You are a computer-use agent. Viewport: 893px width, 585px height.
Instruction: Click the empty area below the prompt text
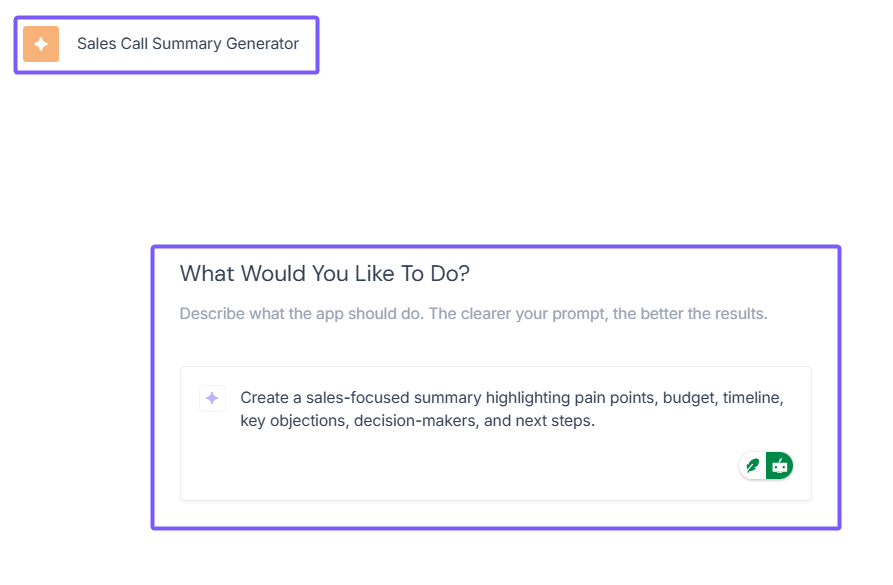(x=450, y=465)
